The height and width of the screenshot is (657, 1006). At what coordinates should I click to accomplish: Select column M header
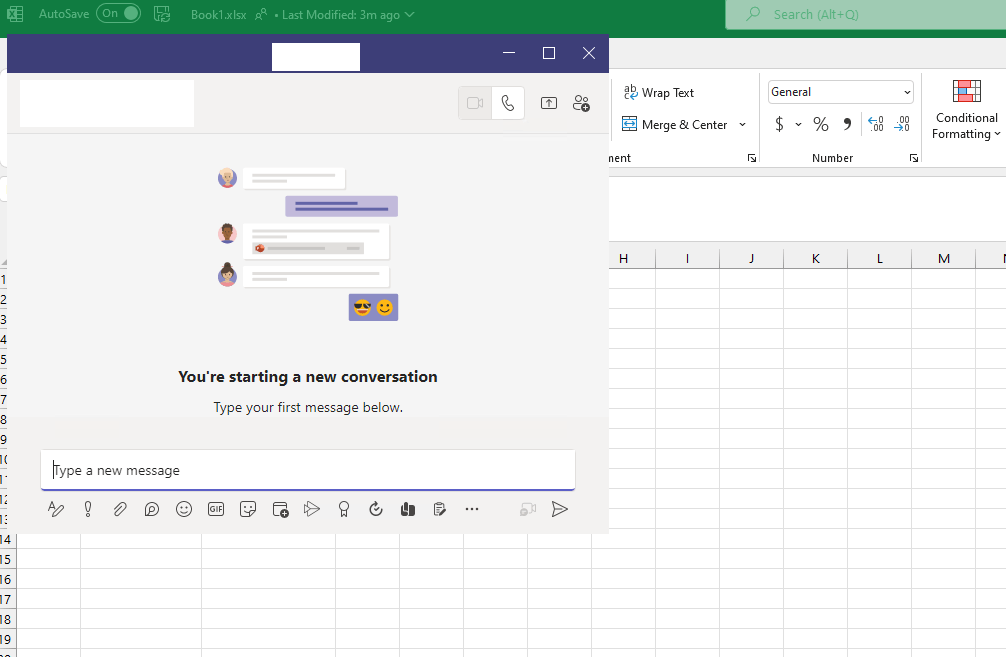coord(944,259)
